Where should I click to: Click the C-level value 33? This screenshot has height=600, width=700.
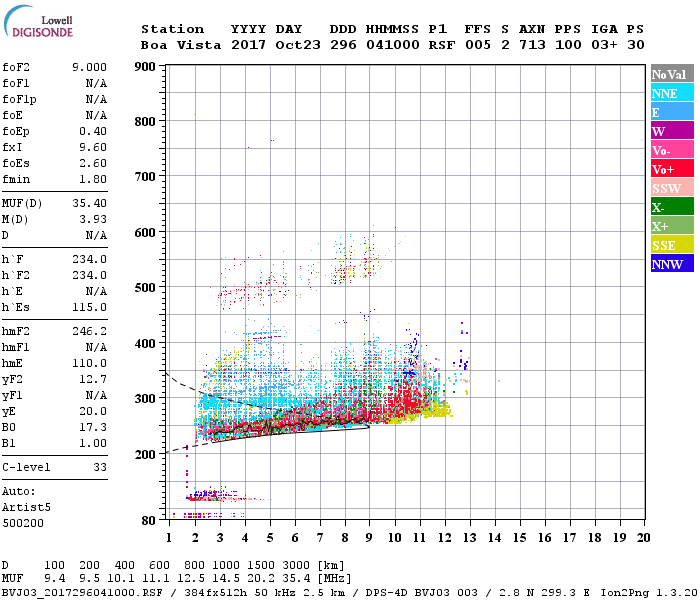tap(100, 467)
